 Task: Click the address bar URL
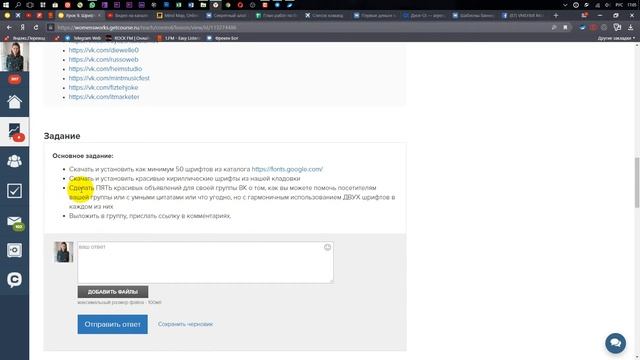(147, 28)
